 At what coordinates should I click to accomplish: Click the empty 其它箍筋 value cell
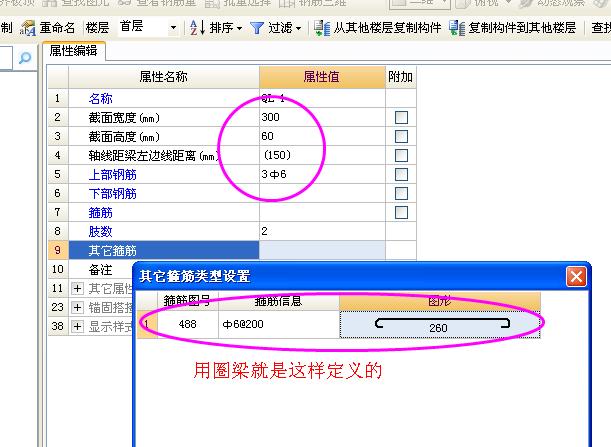click(x=322, y=250)
